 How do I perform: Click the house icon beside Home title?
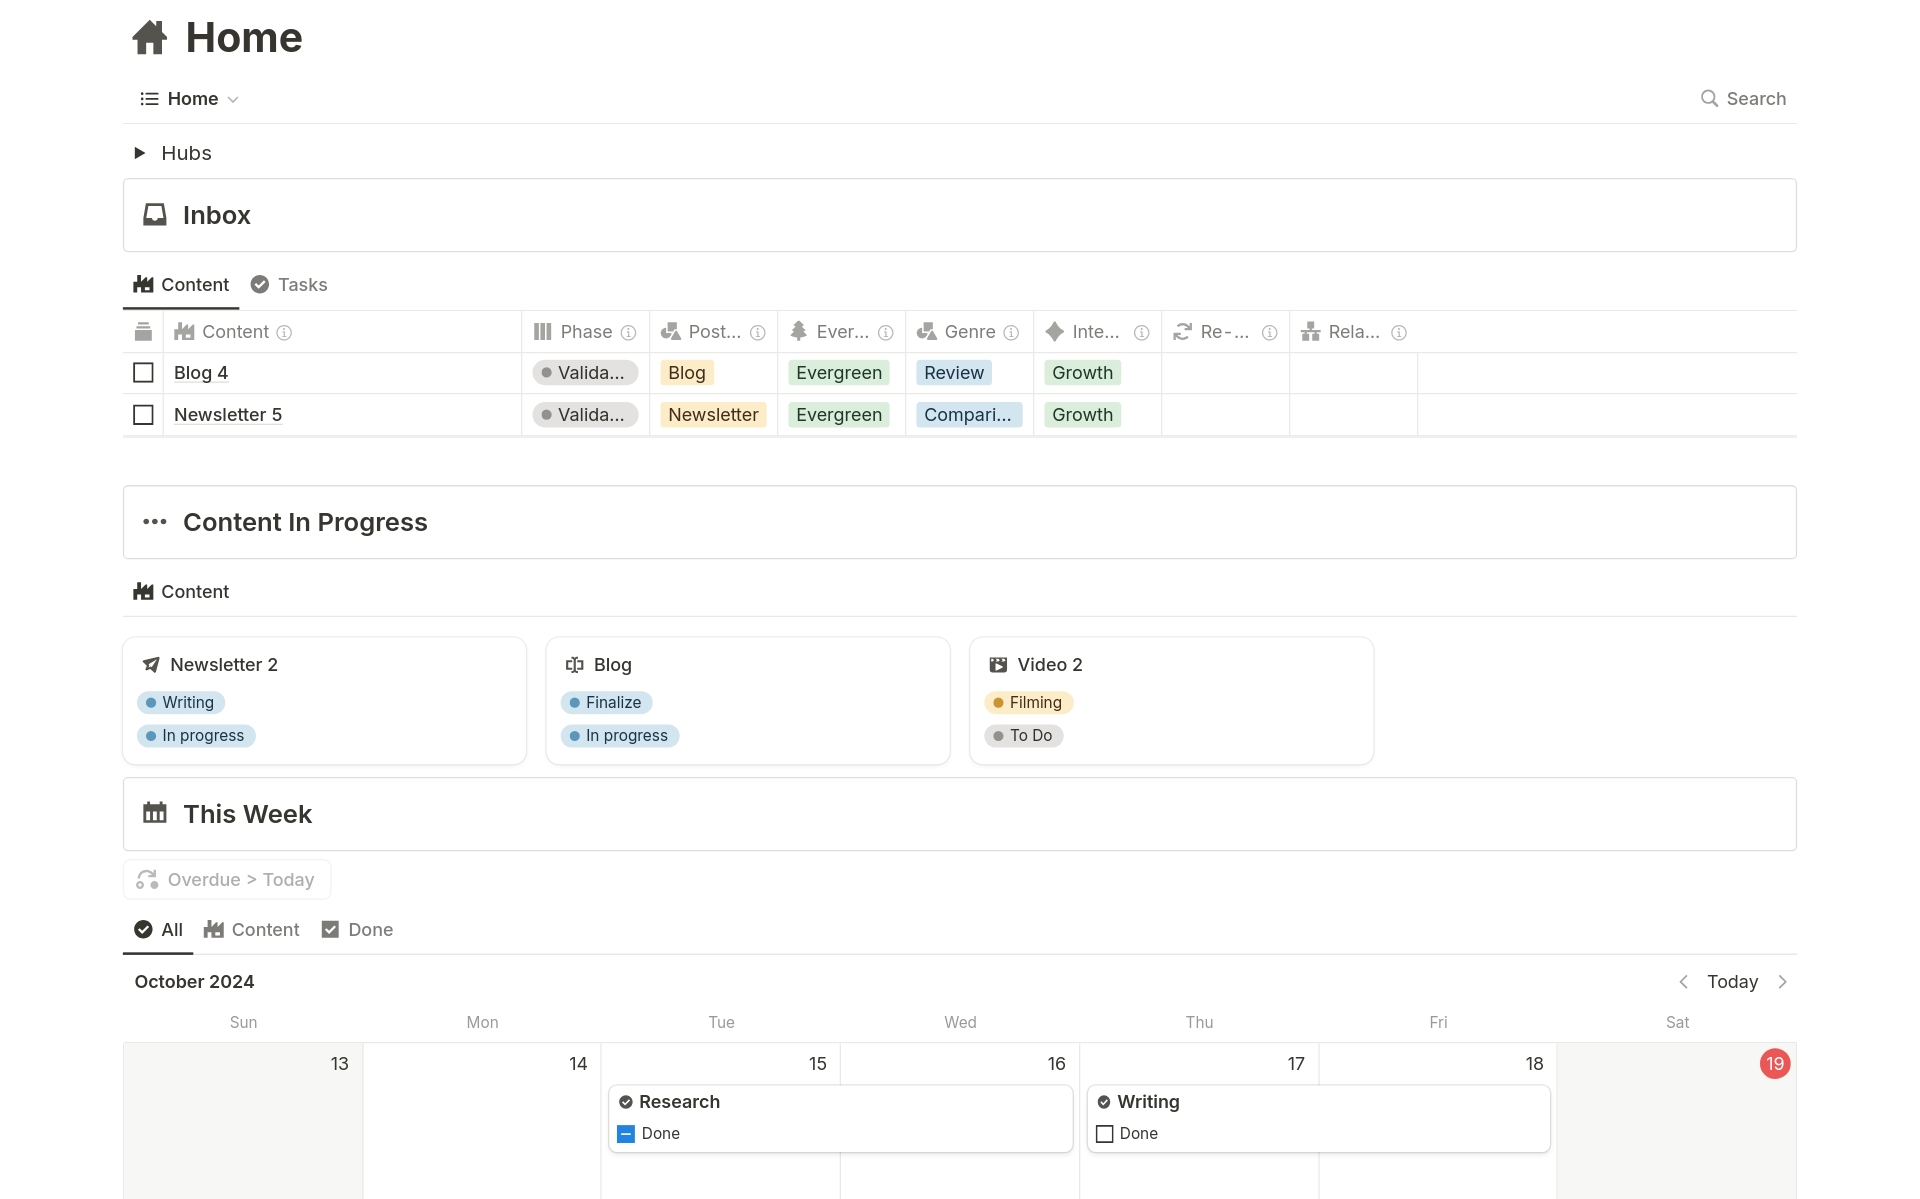click(x=149, y=37)
